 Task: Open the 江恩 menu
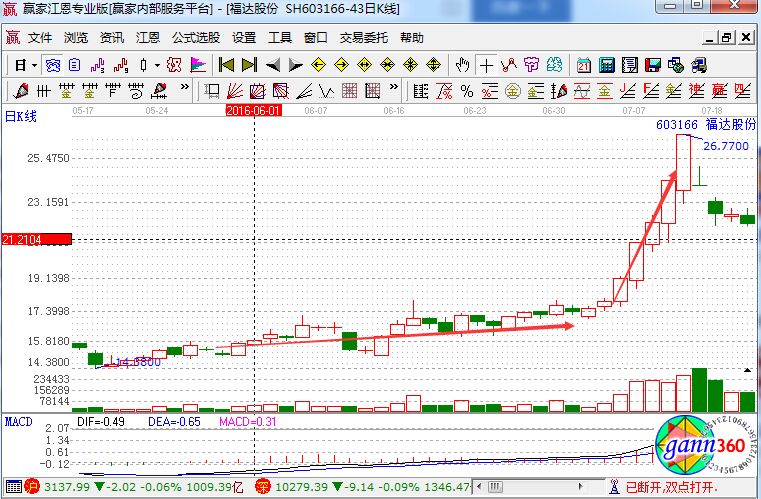coord(148,38)
